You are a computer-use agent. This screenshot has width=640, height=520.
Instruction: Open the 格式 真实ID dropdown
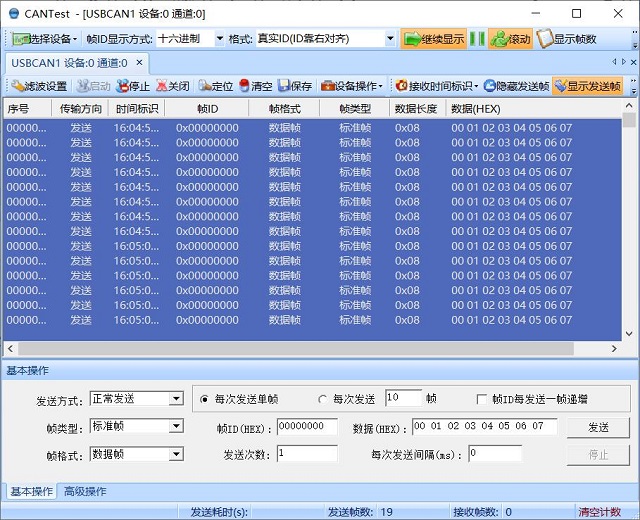tap(390, 39)
